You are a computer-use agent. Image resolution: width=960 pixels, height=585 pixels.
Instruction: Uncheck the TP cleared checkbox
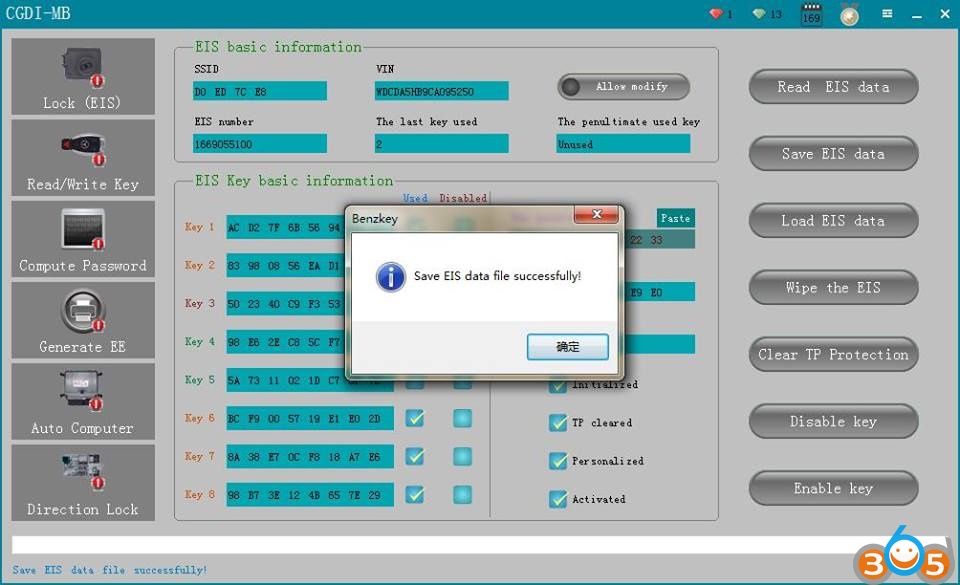(x=558, y=423)
